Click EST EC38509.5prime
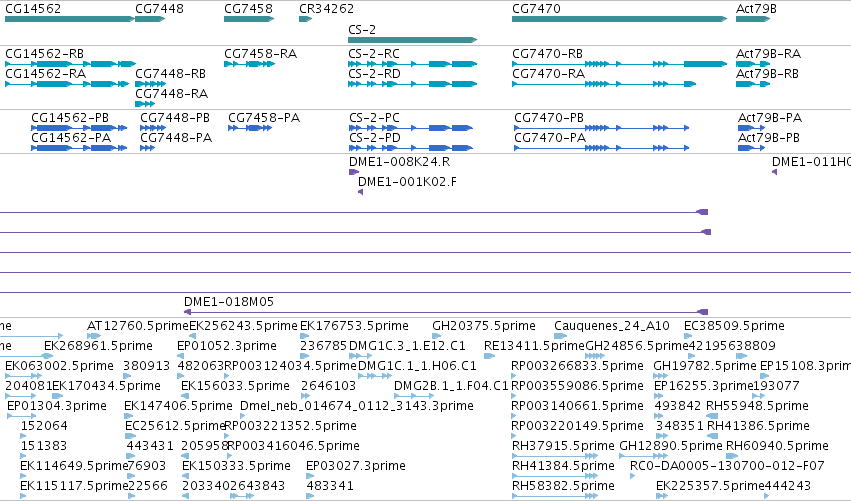 click(688, 337)
